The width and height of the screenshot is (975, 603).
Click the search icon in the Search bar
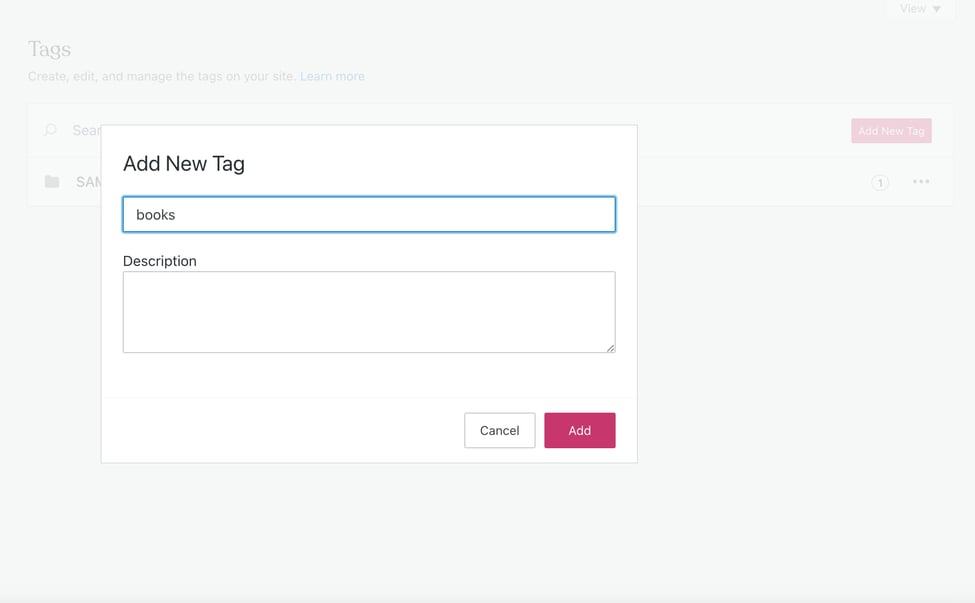(50, 130)
